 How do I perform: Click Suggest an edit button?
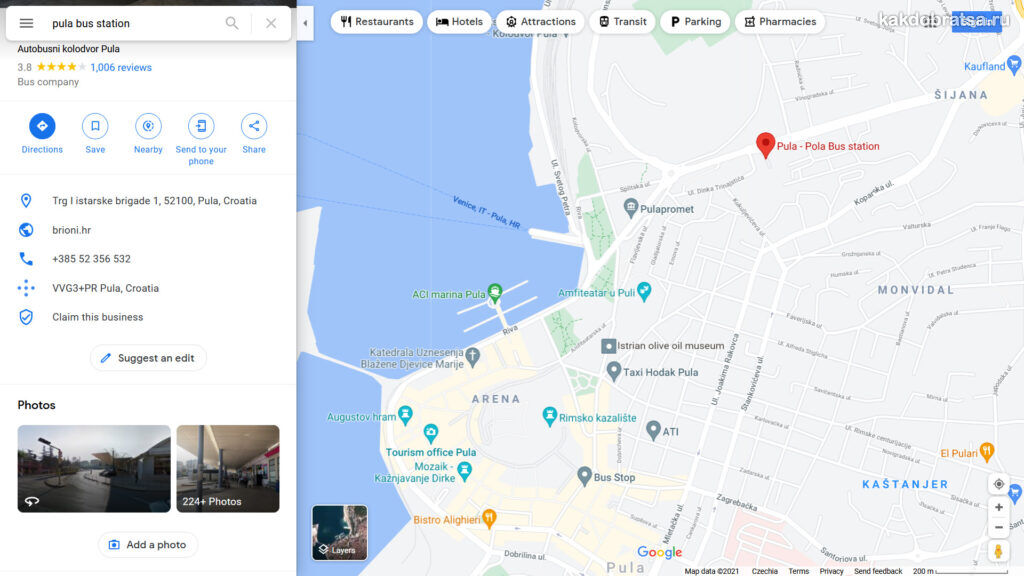148,358
